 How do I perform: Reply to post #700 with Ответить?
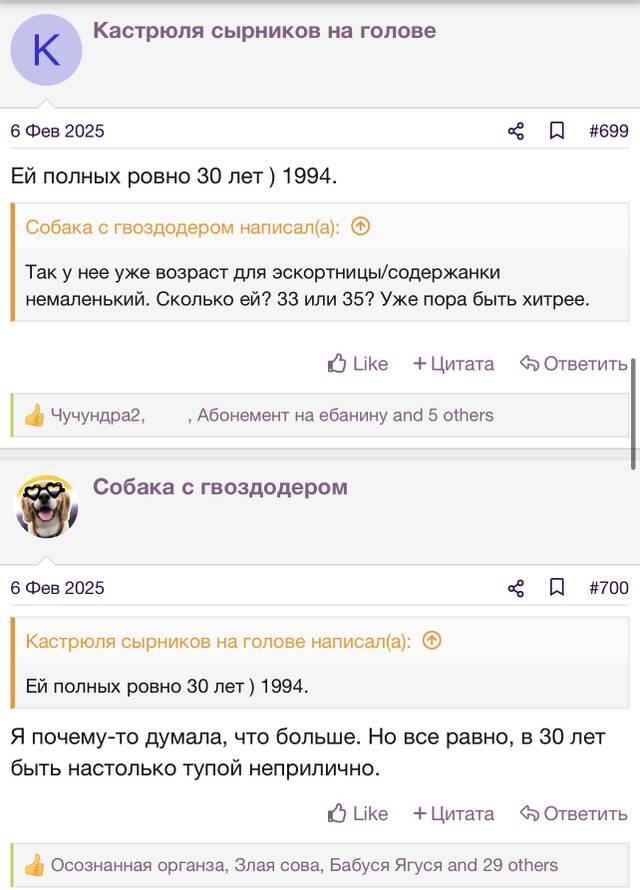tap(574, 814)
